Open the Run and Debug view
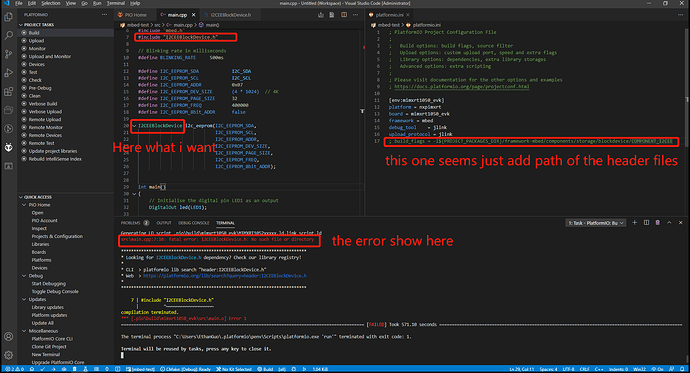The image size is (690, 373). coord(8,73)
